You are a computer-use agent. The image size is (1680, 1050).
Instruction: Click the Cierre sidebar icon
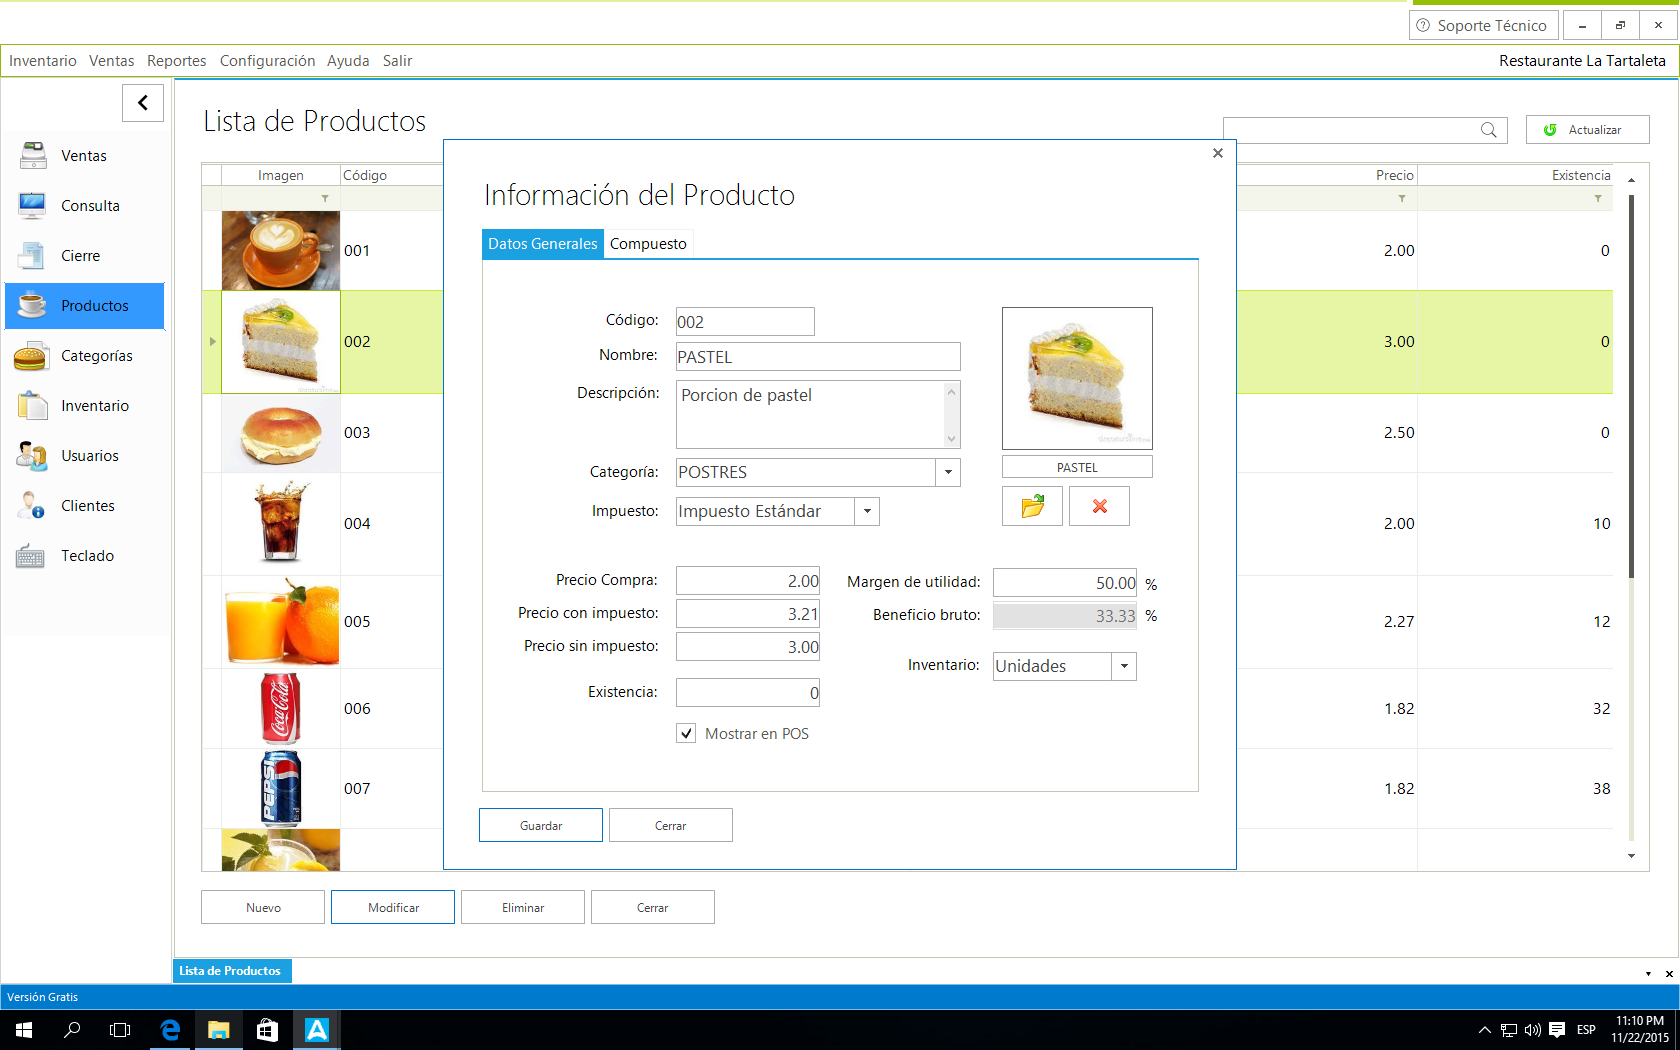coord(32,256)
